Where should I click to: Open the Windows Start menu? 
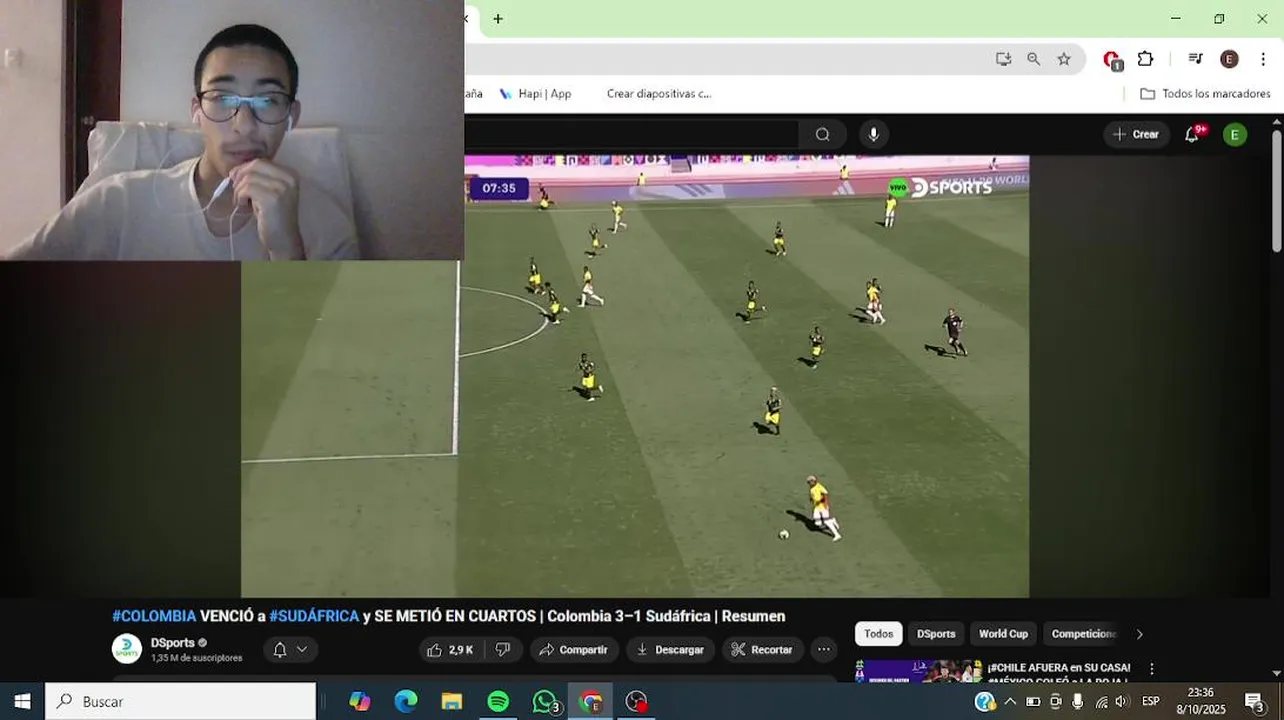[x=22, y=702]
